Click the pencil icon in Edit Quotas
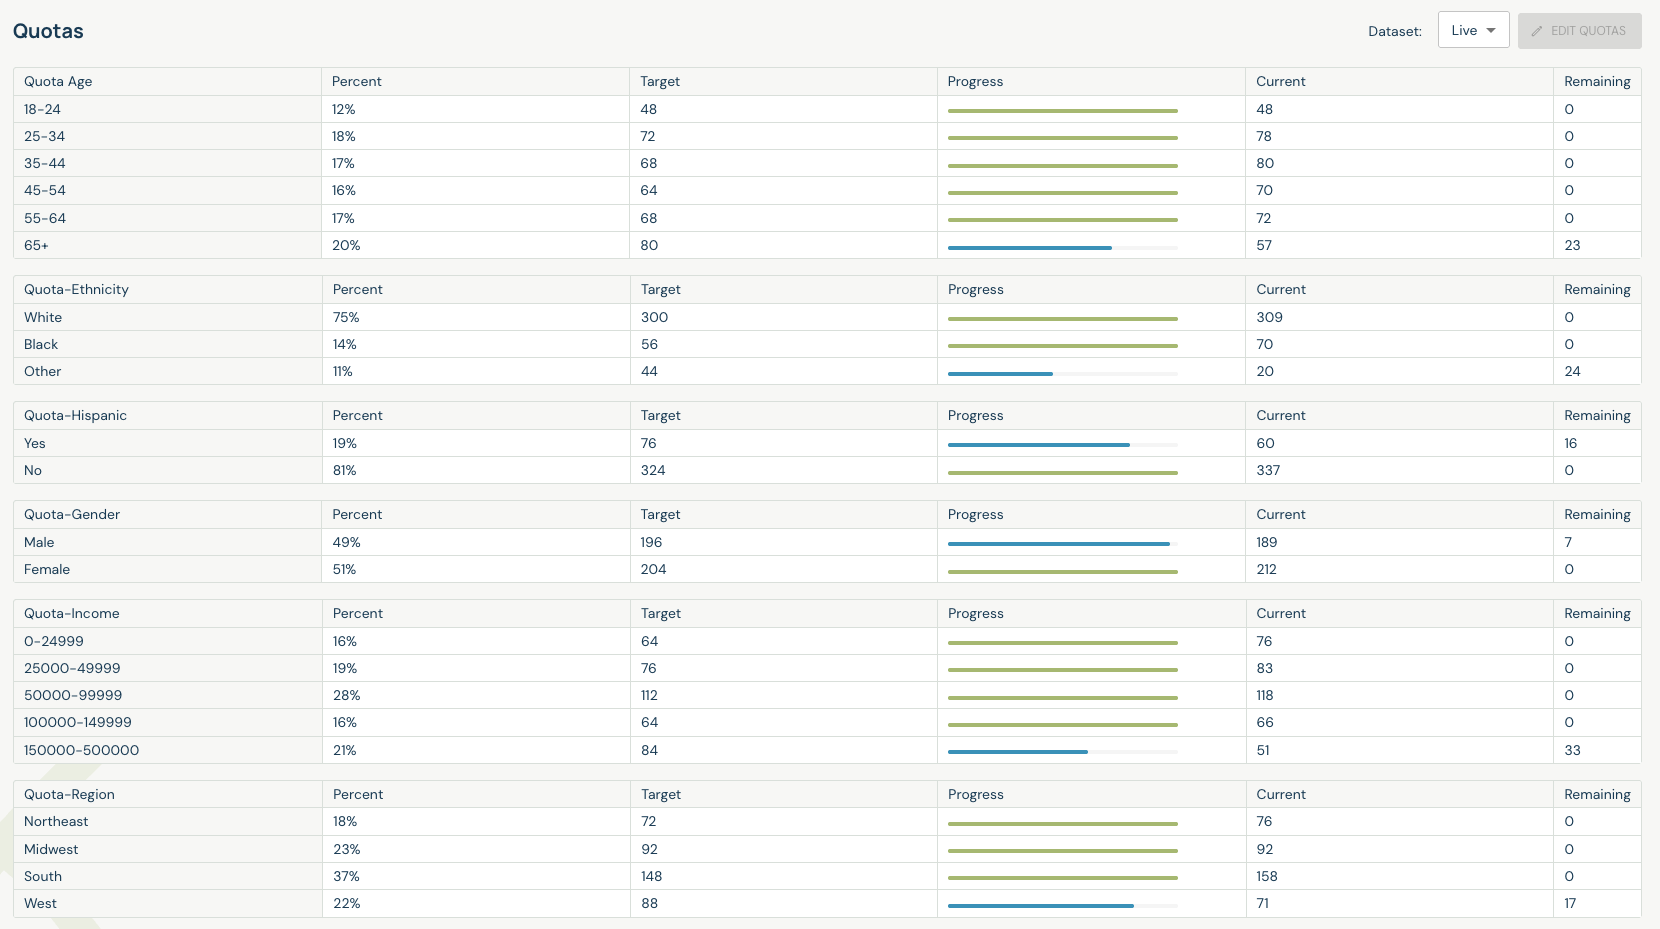This screenshot has width=1660, height=929. (x=1537, y=31)
